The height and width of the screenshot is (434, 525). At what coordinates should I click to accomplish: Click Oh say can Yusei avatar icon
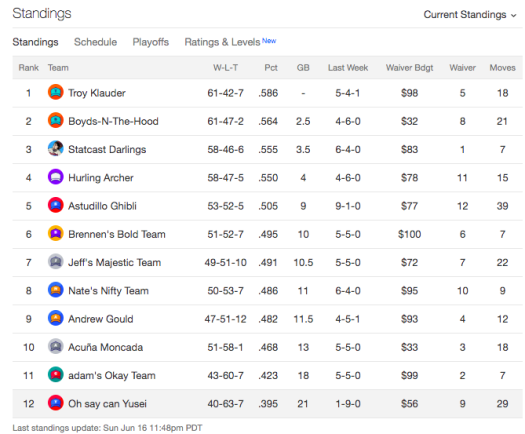tap(56, 403)
